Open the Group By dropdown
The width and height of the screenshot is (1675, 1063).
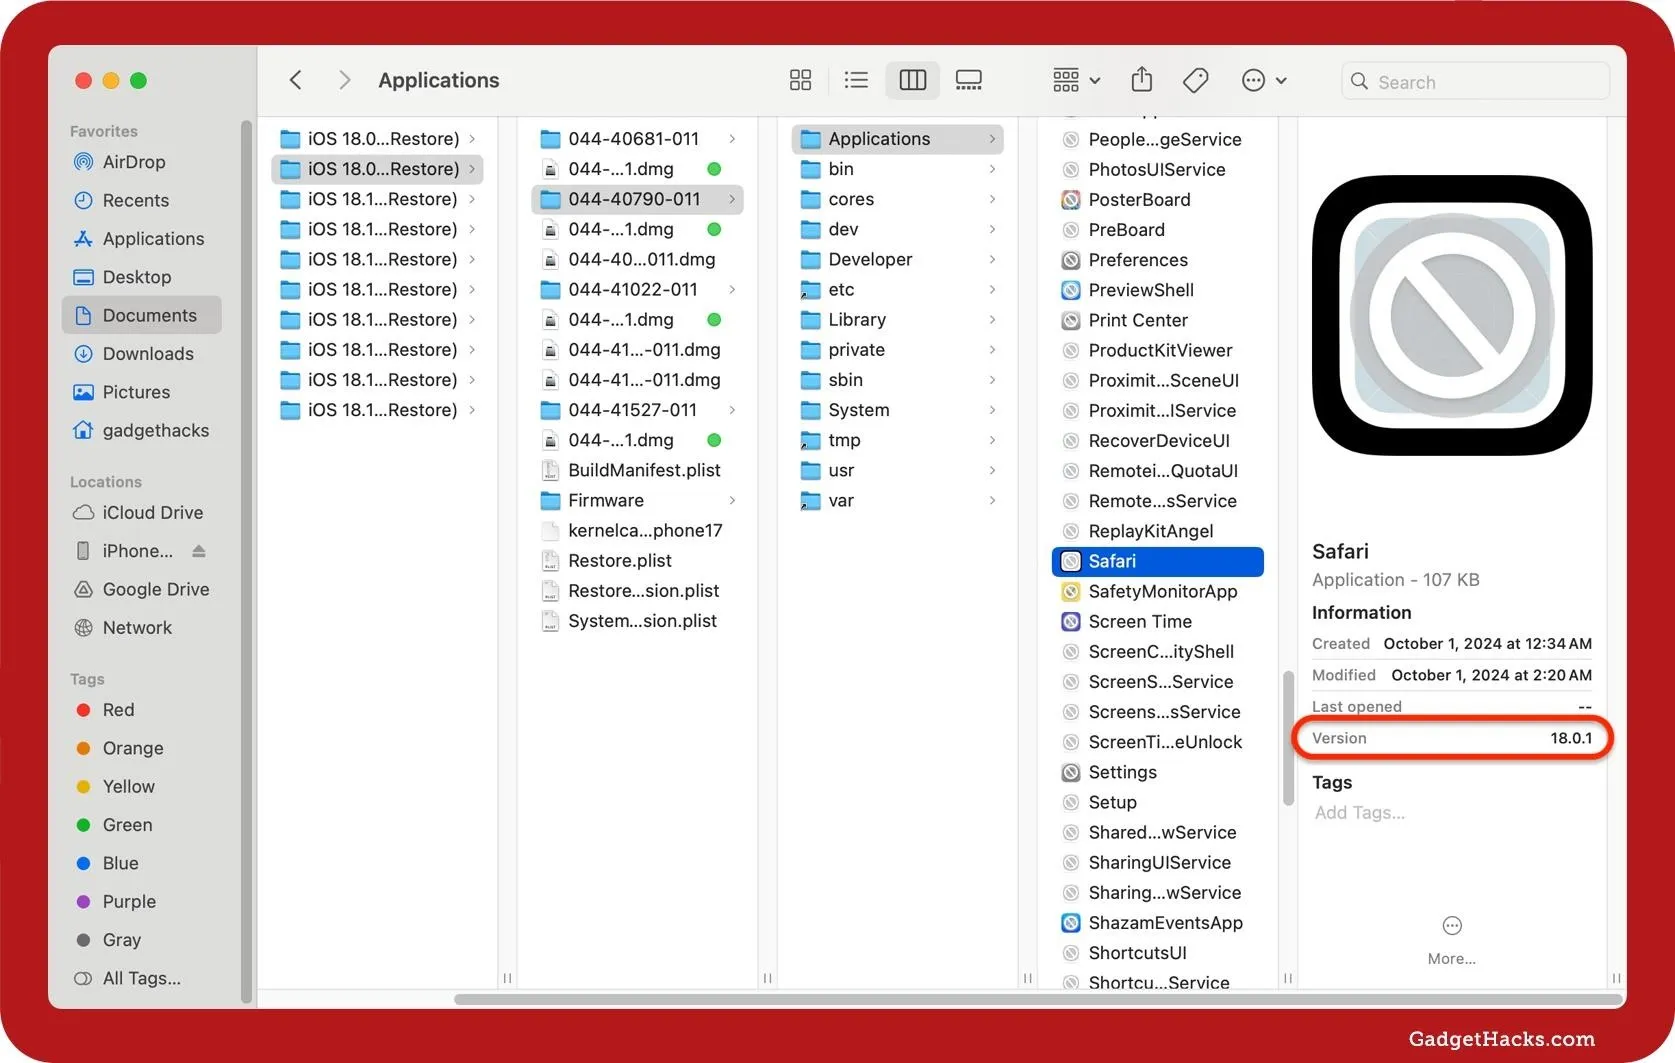(1076, 80)
